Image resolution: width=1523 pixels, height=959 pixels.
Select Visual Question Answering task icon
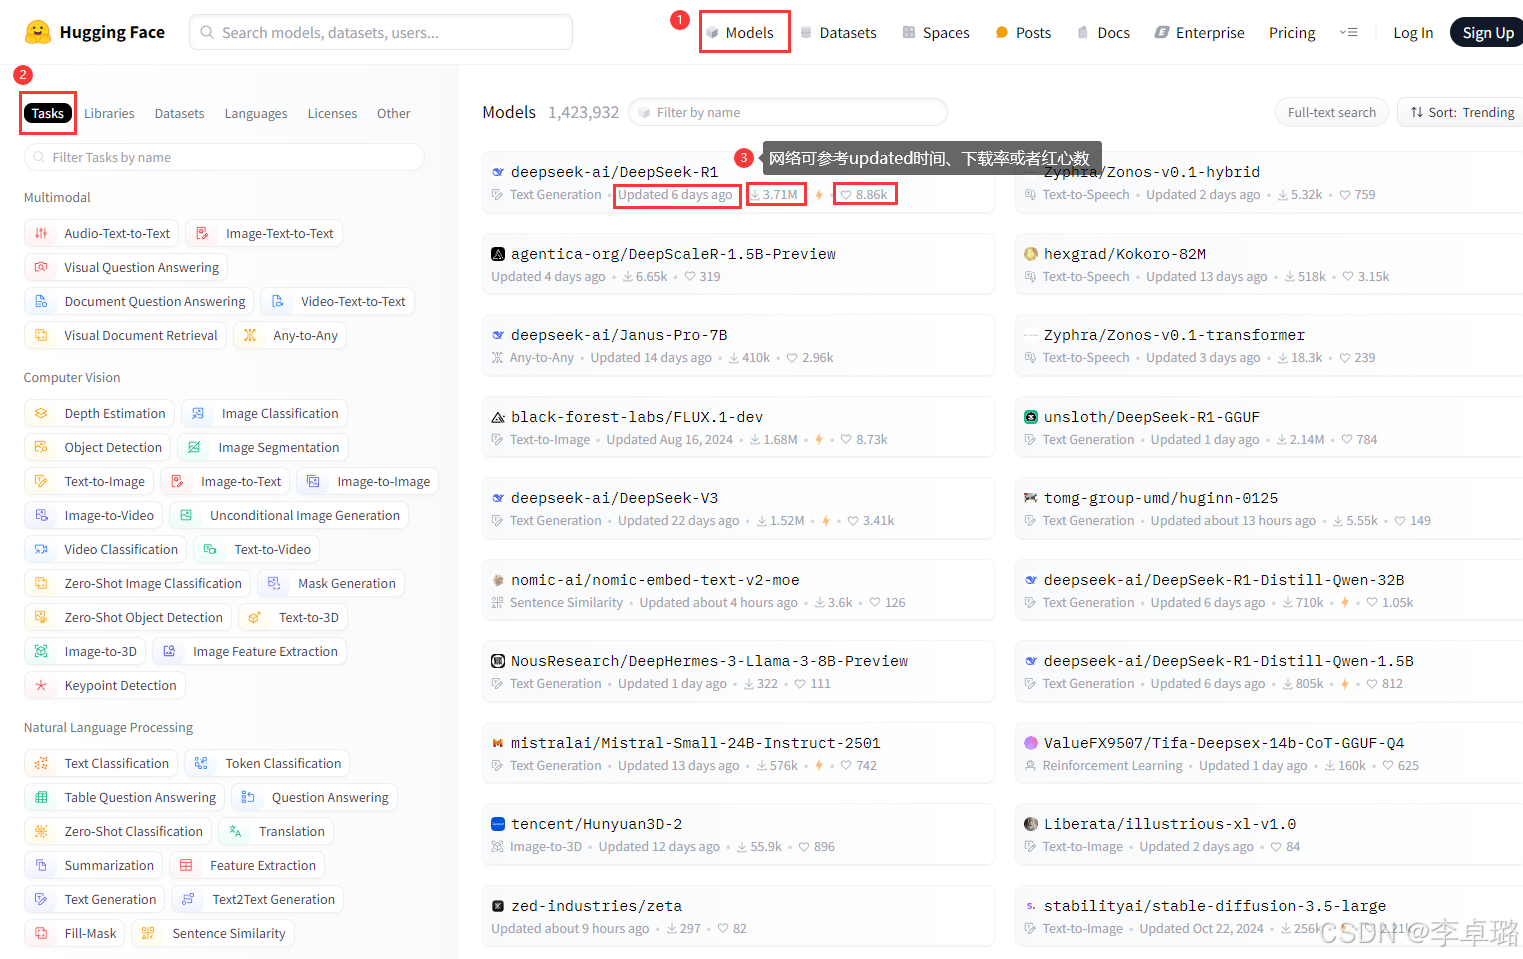click(41, 267)
